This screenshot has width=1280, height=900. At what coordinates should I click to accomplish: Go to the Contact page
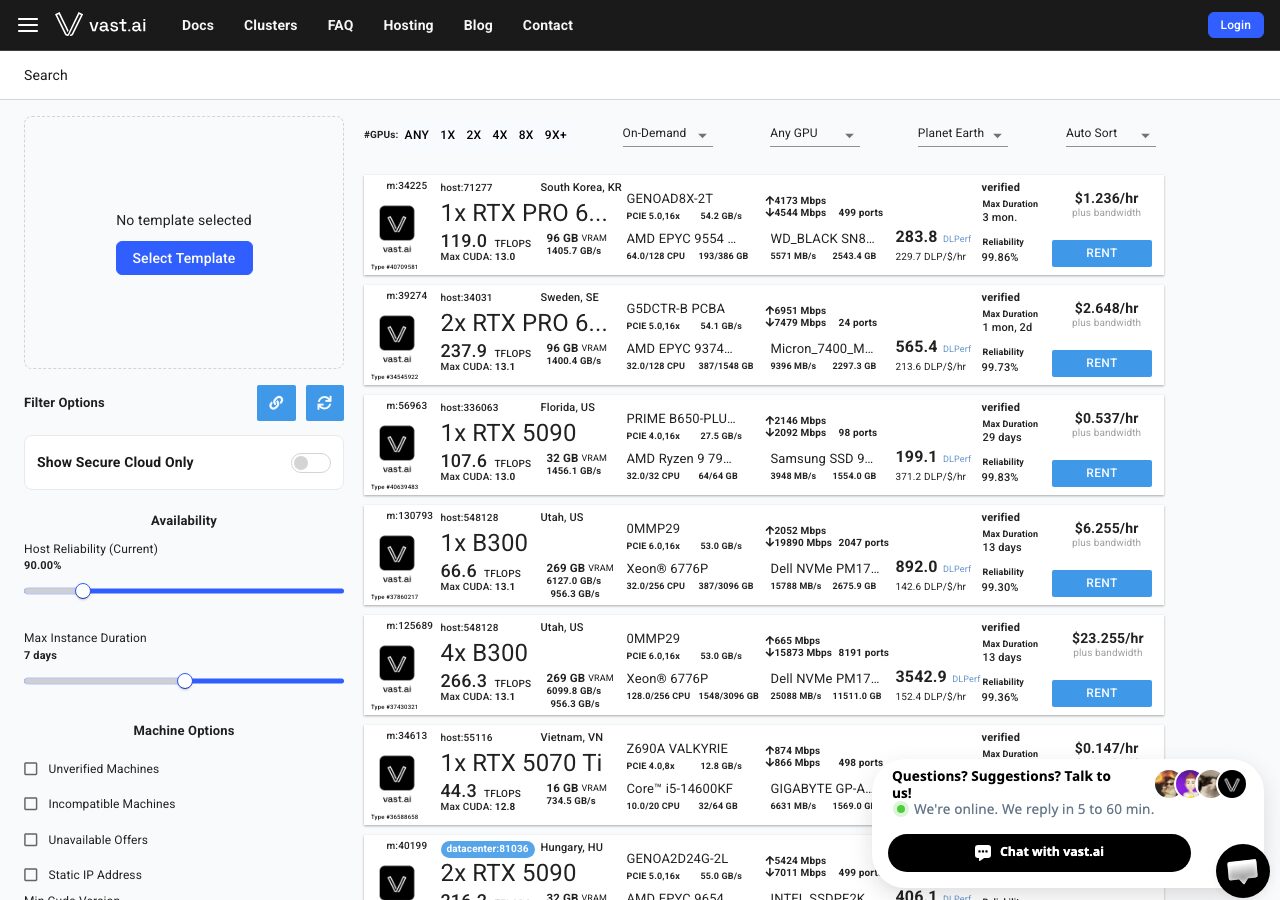pos(548,25)
